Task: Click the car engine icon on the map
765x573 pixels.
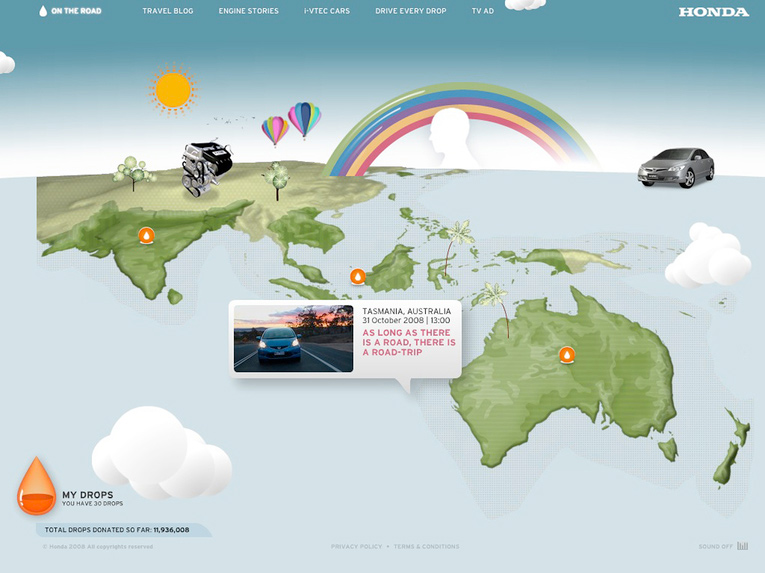Action: click(206, 168)
